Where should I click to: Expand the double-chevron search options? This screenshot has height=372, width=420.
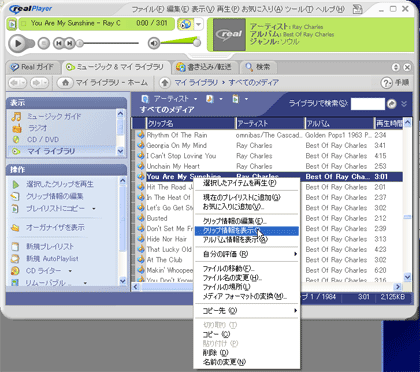pos(404,104)
